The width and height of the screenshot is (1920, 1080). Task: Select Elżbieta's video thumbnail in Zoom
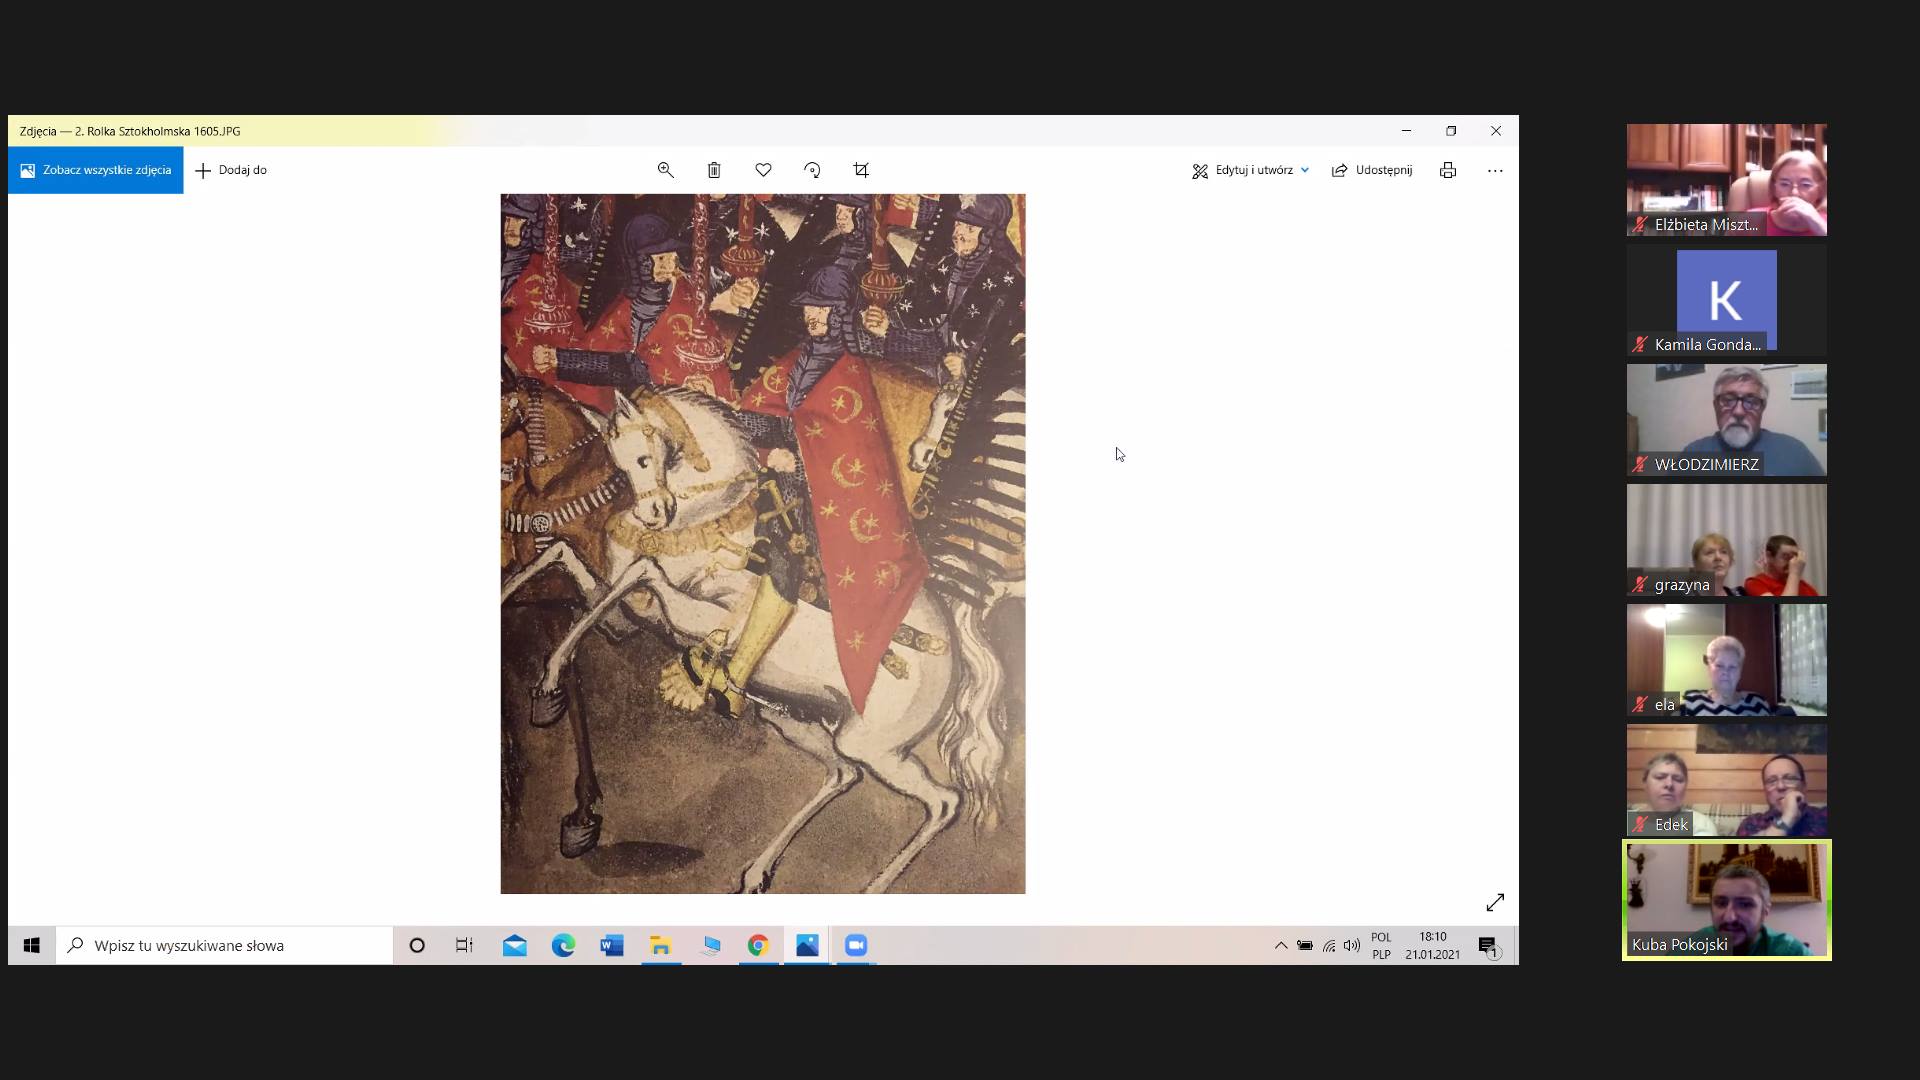click(1727, 180)
